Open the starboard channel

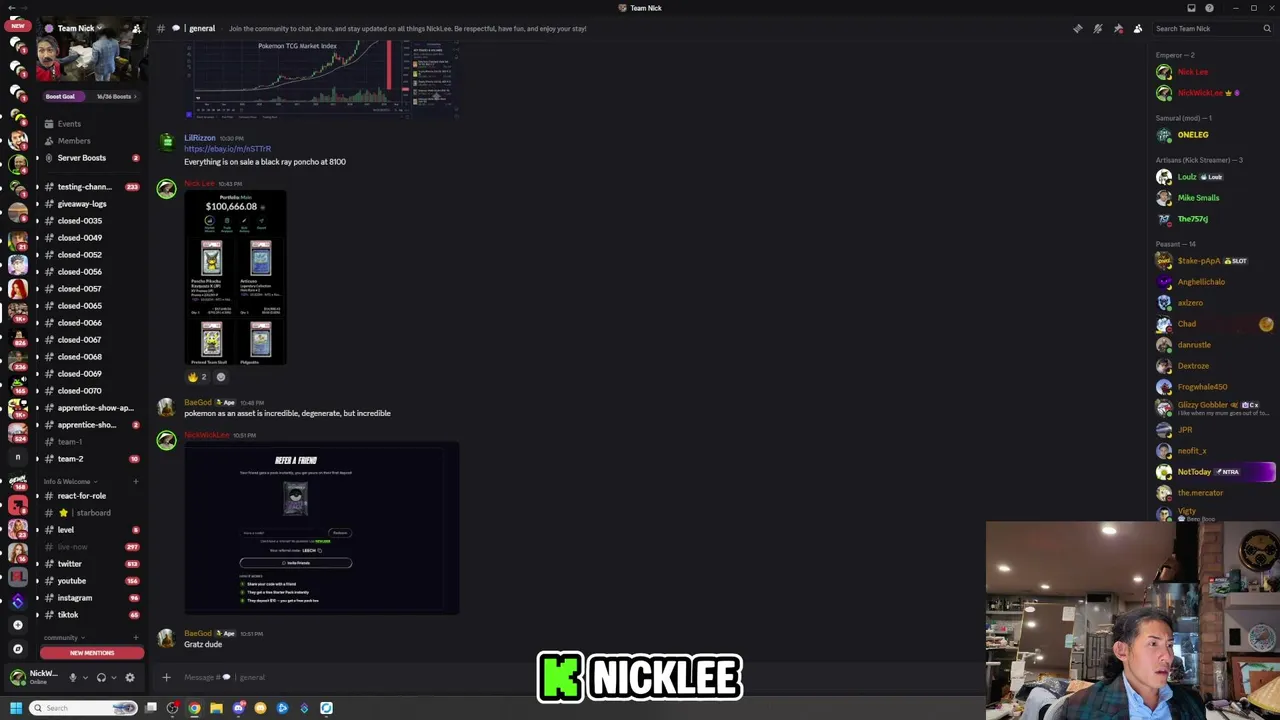click(x=90, y=513)
